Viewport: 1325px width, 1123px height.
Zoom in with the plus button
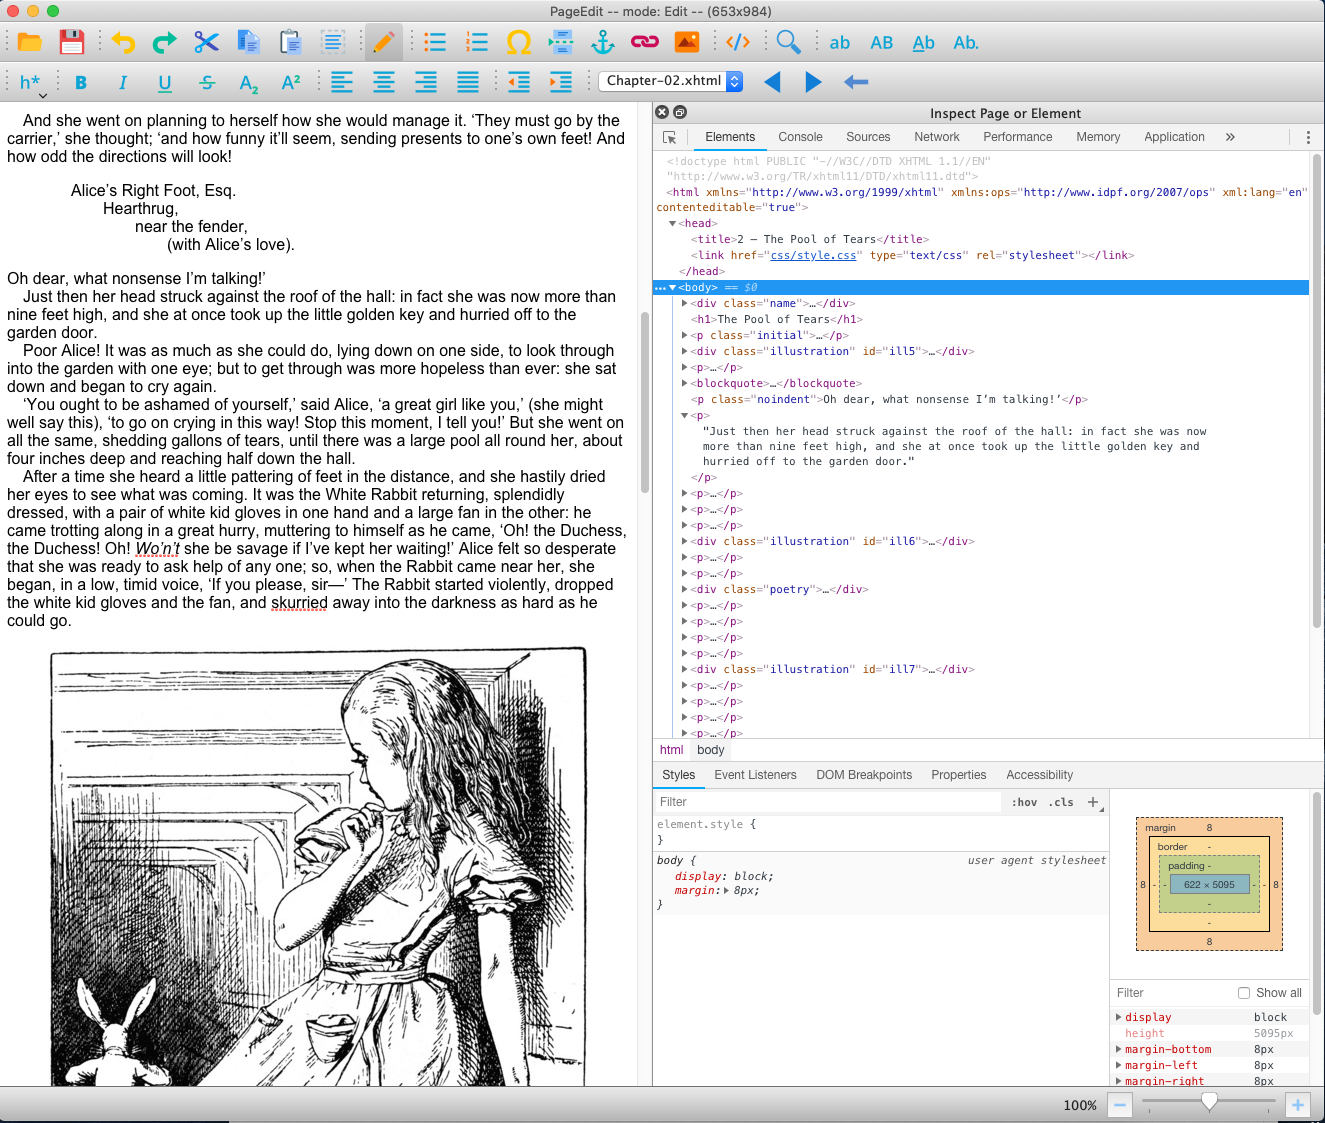click(1297, 1105)
